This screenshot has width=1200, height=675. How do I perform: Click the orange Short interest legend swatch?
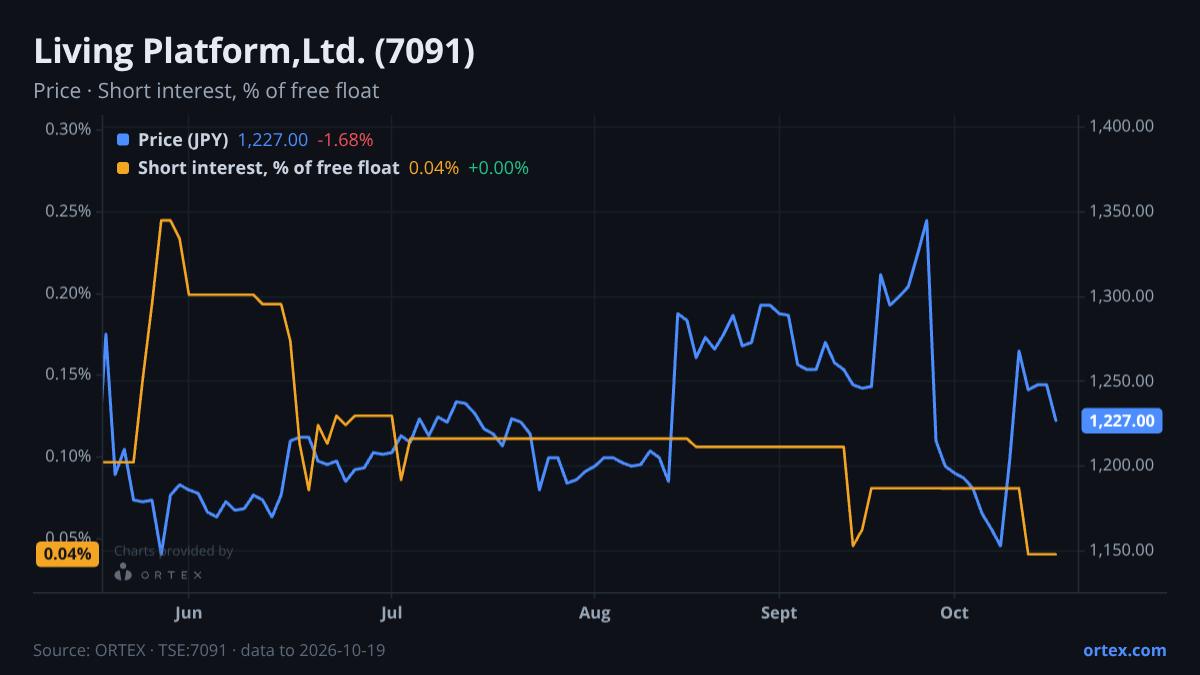click(123, 168)
